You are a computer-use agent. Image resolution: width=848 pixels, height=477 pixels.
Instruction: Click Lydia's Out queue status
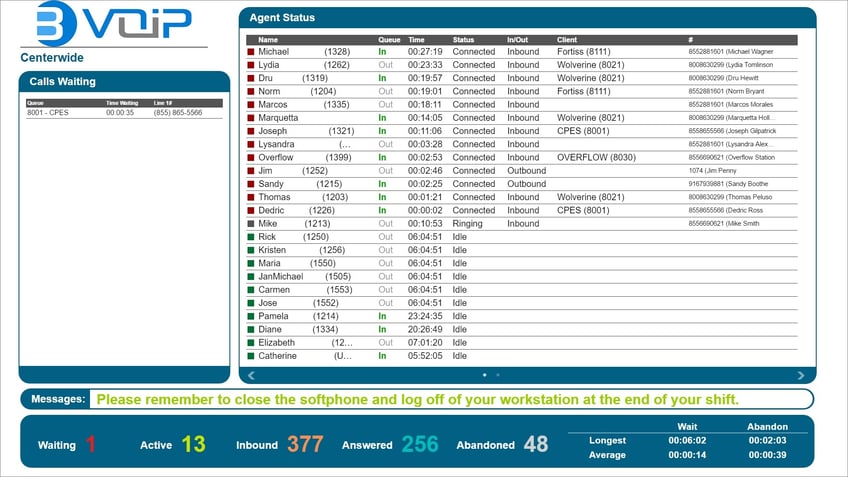pos(386,65)
